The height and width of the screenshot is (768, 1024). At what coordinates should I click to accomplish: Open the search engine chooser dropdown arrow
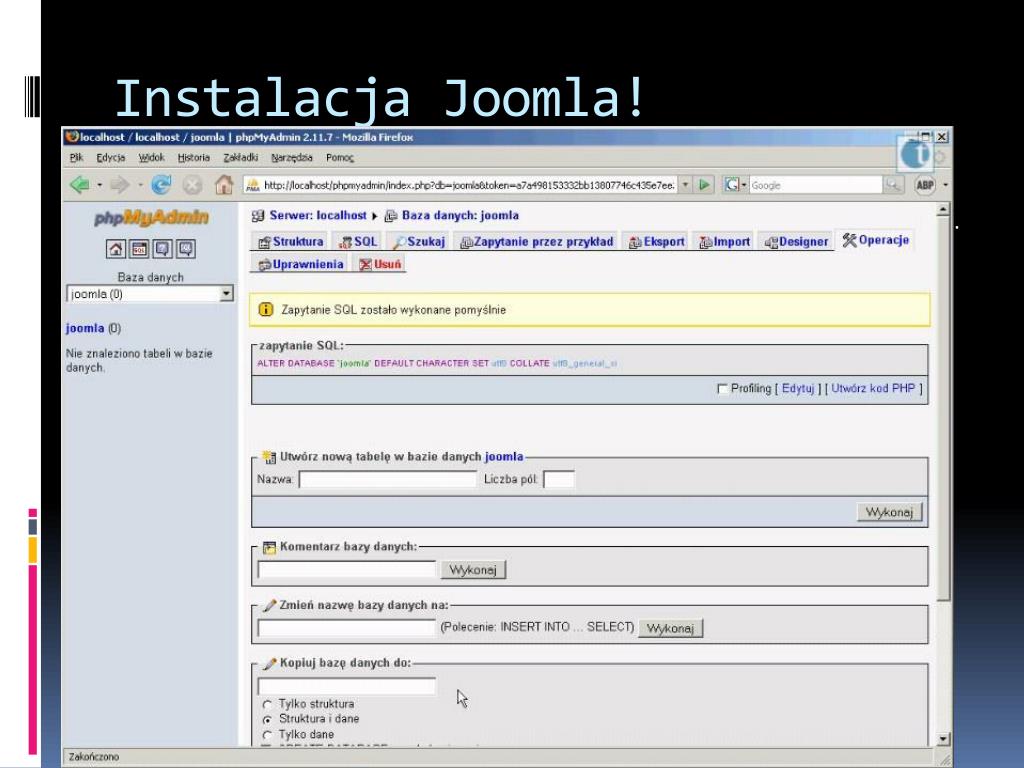743,185
